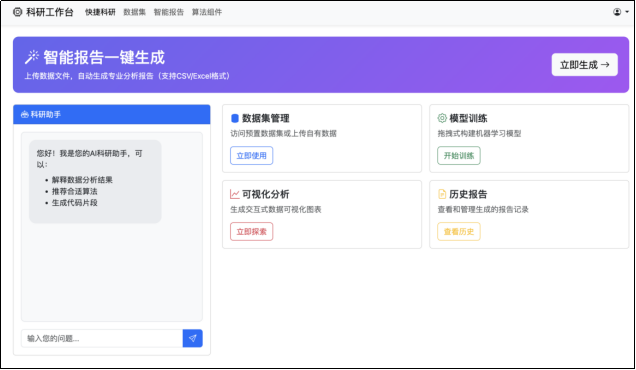
Task: Click text 拖拽式构建机器学习模型
Action: [479, 133]
